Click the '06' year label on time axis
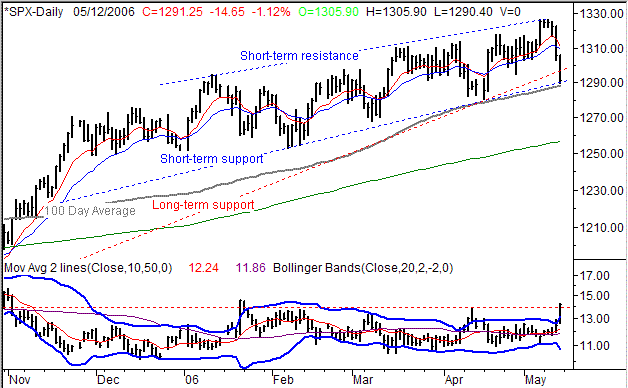Image resolution: width=628 pixels, height=388 pixels. click(191, 380)
